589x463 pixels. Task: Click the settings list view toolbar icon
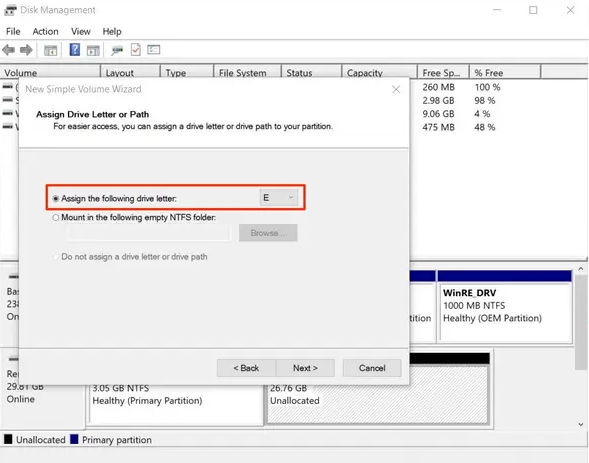154,50
